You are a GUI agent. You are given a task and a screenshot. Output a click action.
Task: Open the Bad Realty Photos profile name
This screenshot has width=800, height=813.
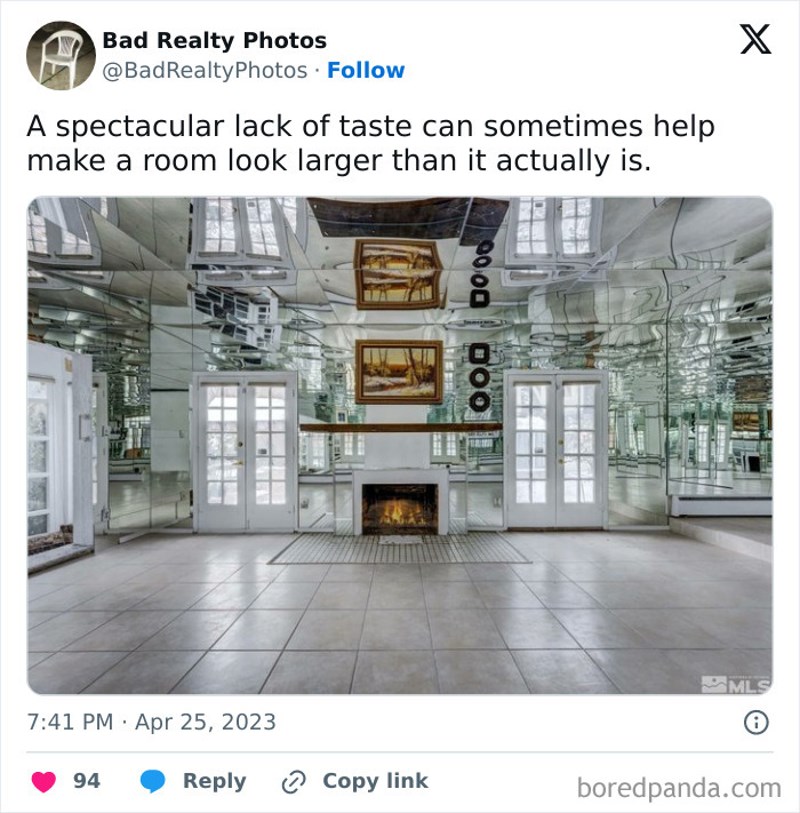coord(214,40)
